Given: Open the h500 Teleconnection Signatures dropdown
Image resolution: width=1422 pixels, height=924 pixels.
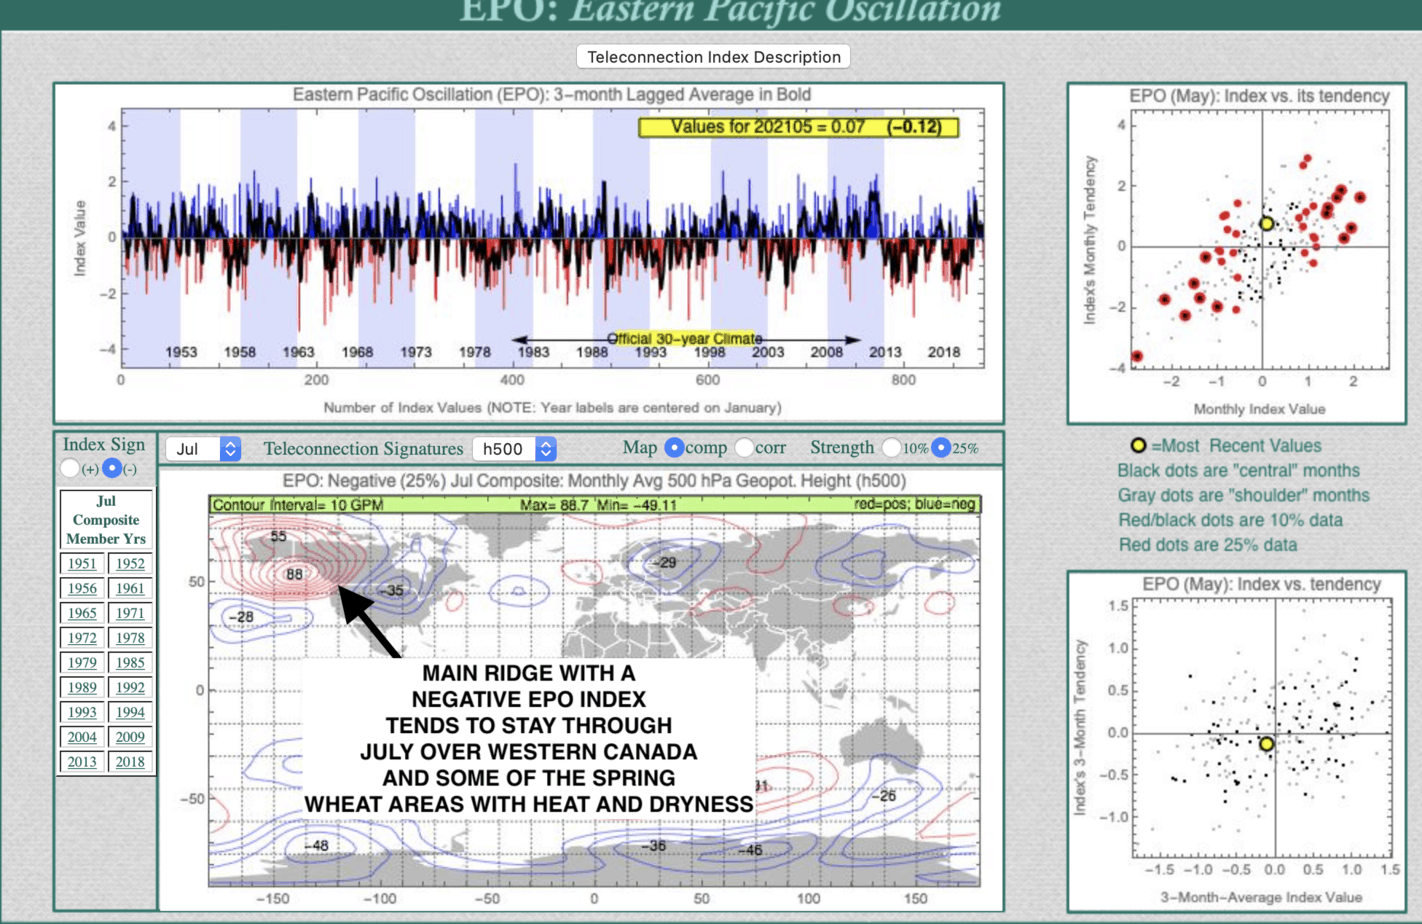Looking at the screenshot, I should tap(514, 449).
